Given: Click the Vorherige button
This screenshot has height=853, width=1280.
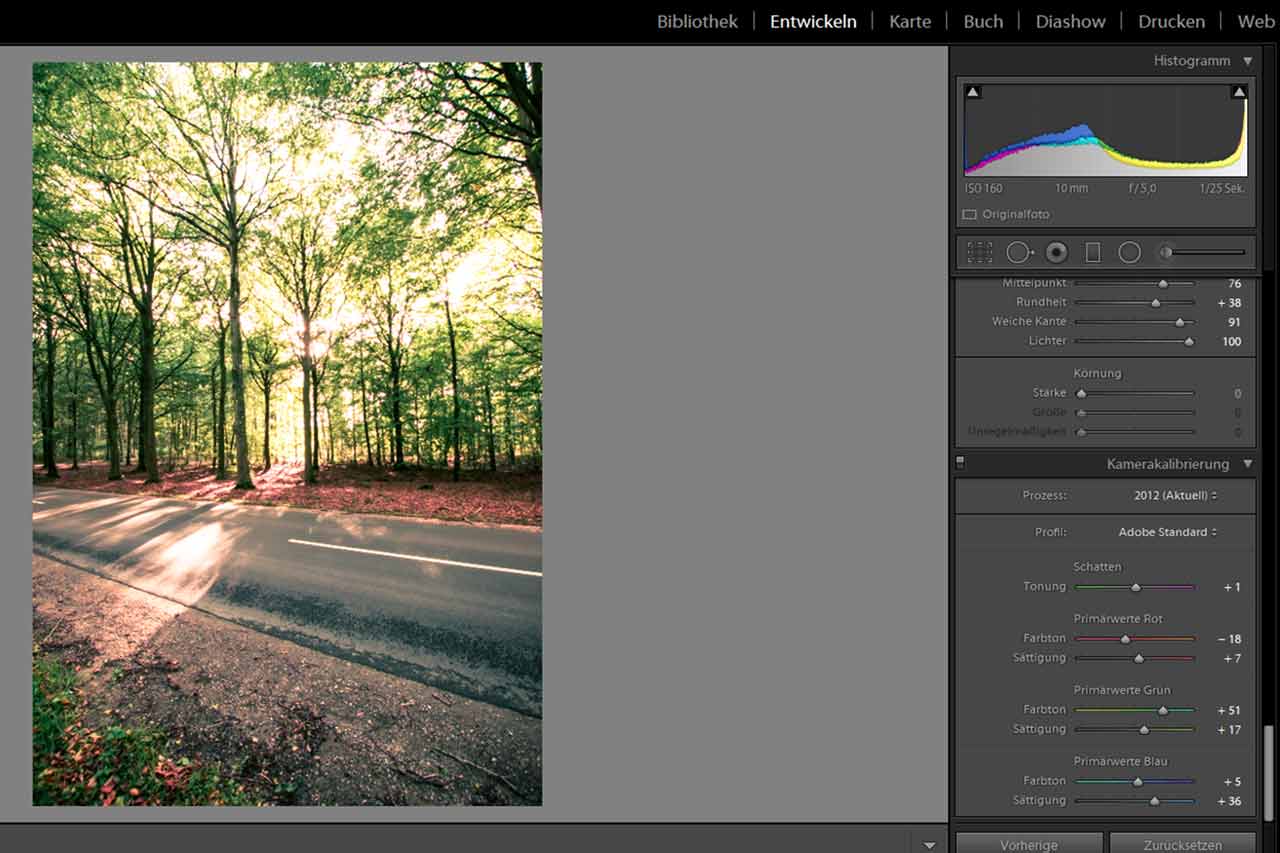Looking at the screenshot, I should click(1028, 844).
